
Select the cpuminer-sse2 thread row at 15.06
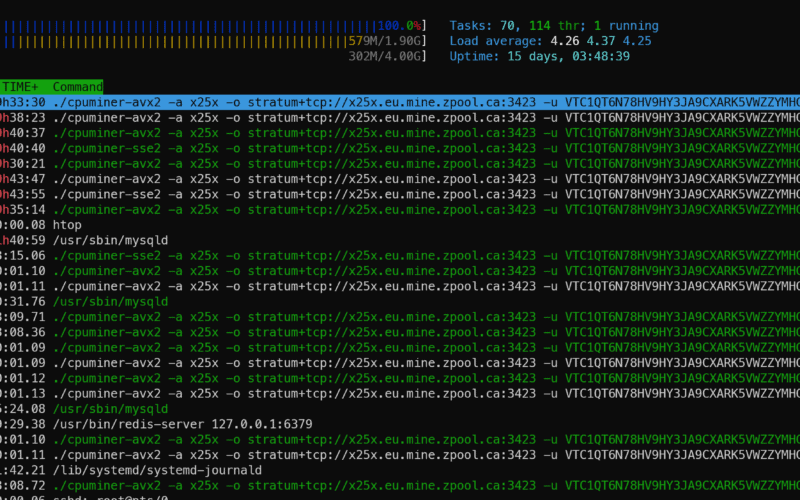click(400, 256)
